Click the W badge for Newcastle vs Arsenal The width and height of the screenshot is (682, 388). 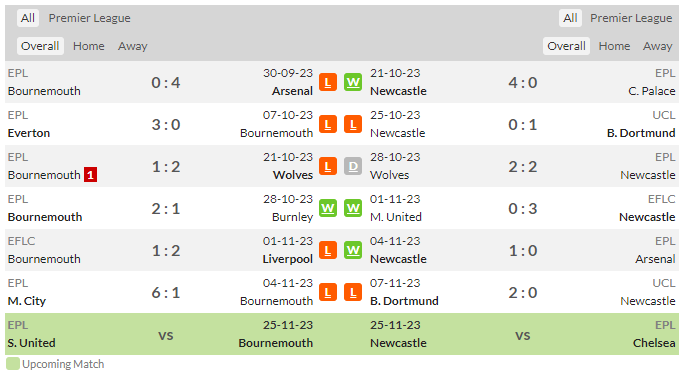click(x=353, y=250)
